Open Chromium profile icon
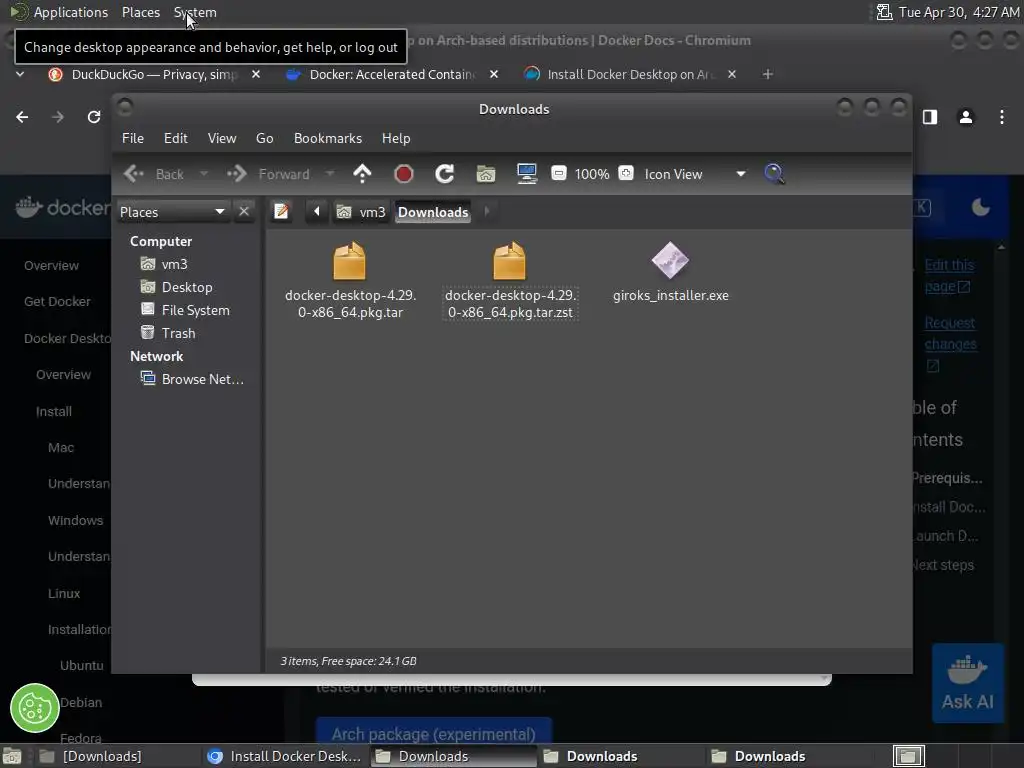The width and height of the screenshot is (1024, 768). (966, 117)
